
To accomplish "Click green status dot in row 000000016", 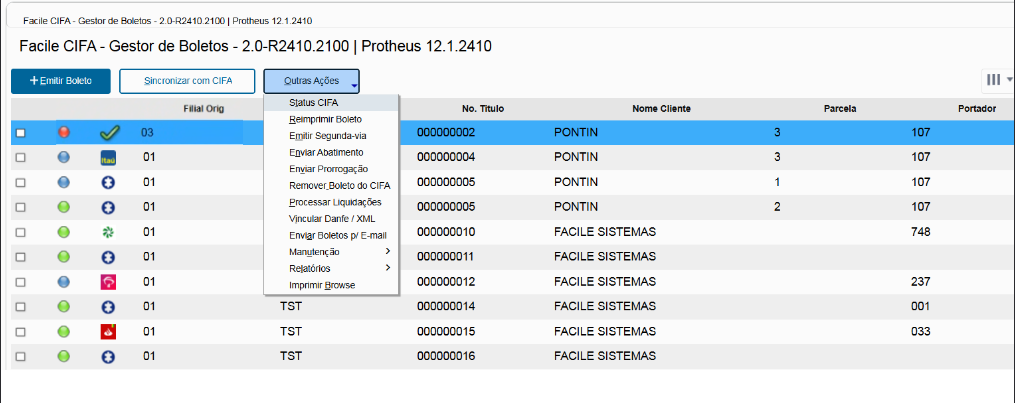I will (63, 356).
